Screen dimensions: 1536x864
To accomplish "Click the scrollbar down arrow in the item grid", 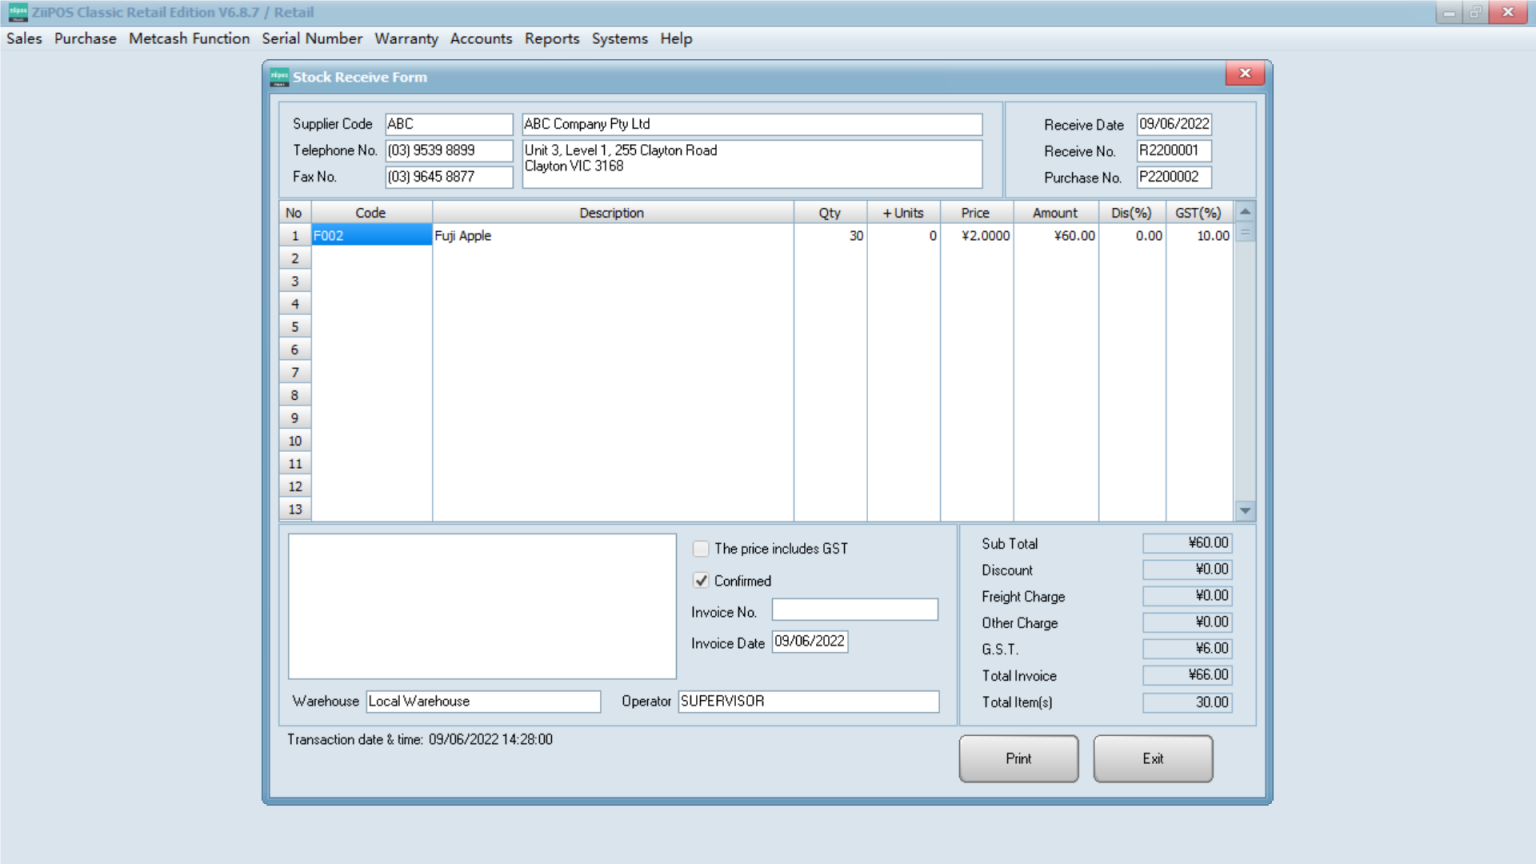I will click(1244, 510).
